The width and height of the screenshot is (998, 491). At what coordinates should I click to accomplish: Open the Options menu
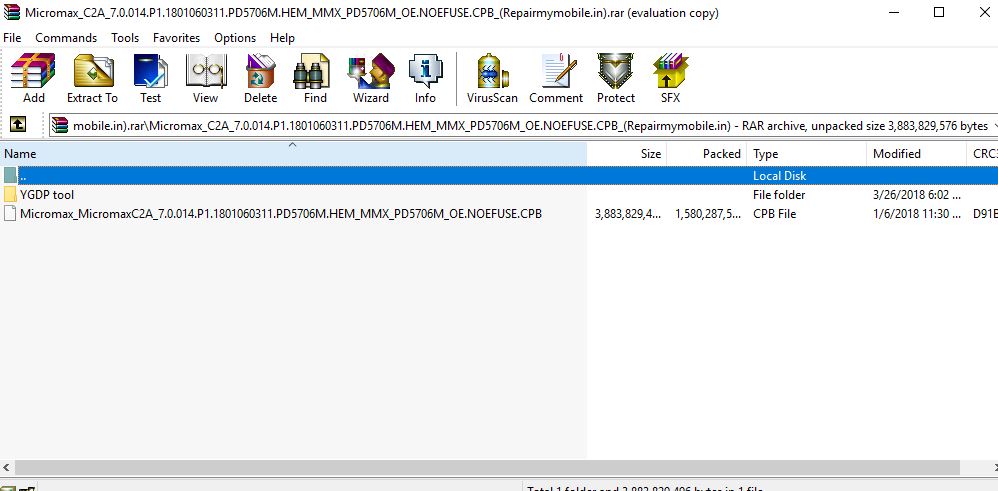tap(235, 38)
